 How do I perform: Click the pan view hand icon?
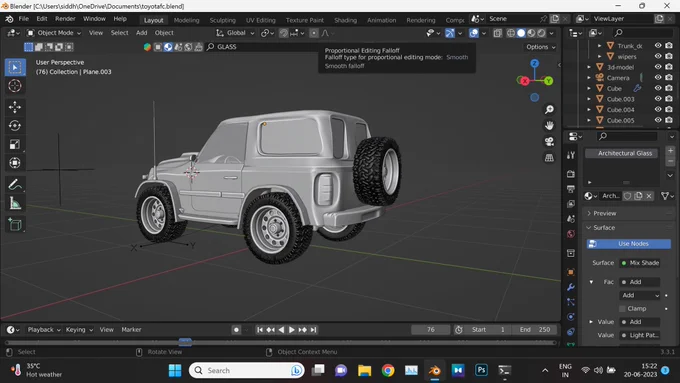(549, 125)
